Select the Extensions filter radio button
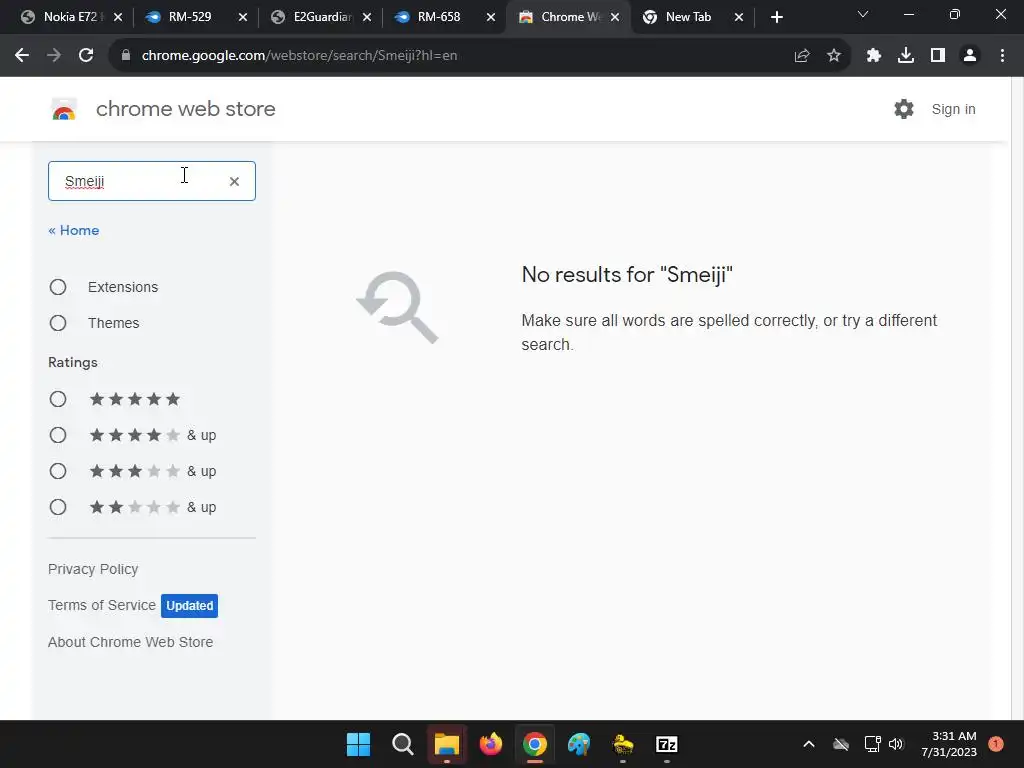 58,287
